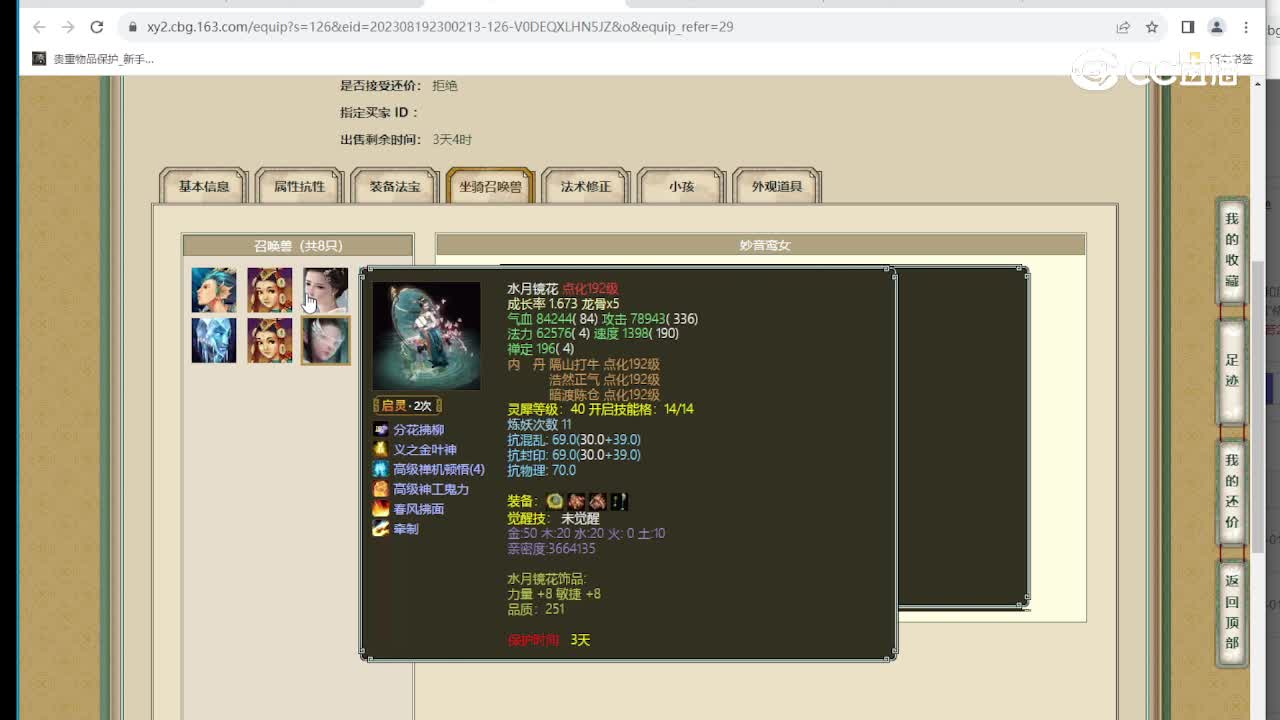Click the 分花拂柳 skill icon

[380, 429]
